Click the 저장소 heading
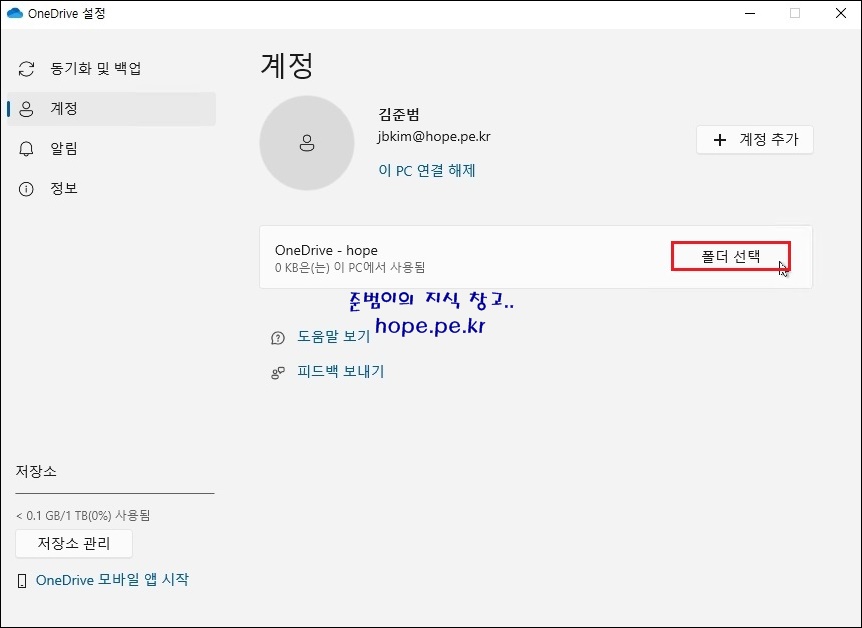 click(x=36, y=471)
